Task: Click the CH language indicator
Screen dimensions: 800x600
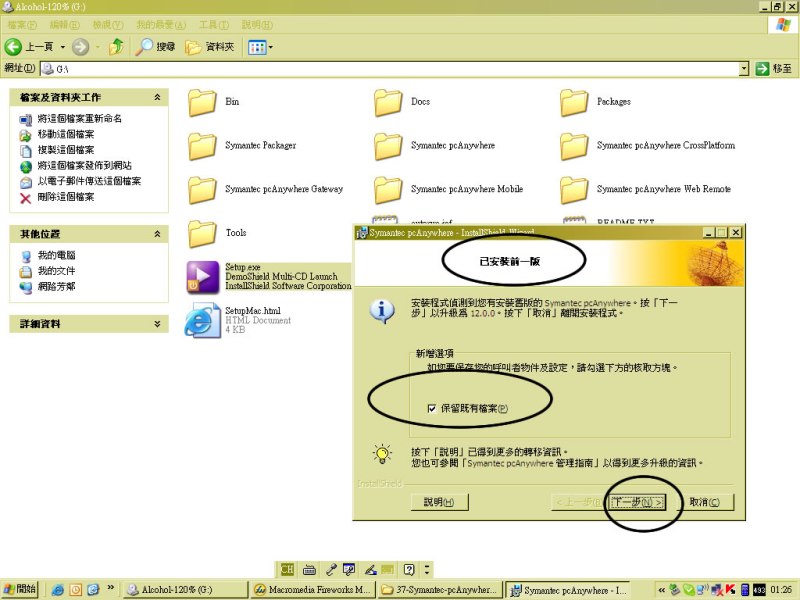Action: (287, 569)
